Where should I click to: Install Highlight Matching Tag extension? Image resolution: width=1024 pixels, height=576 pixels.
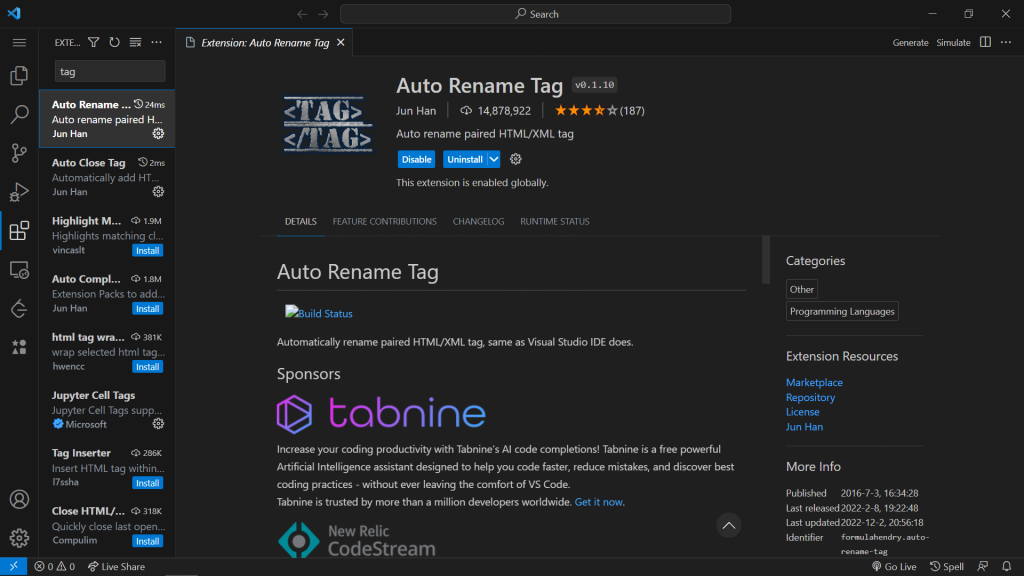(x=148, y=250)
